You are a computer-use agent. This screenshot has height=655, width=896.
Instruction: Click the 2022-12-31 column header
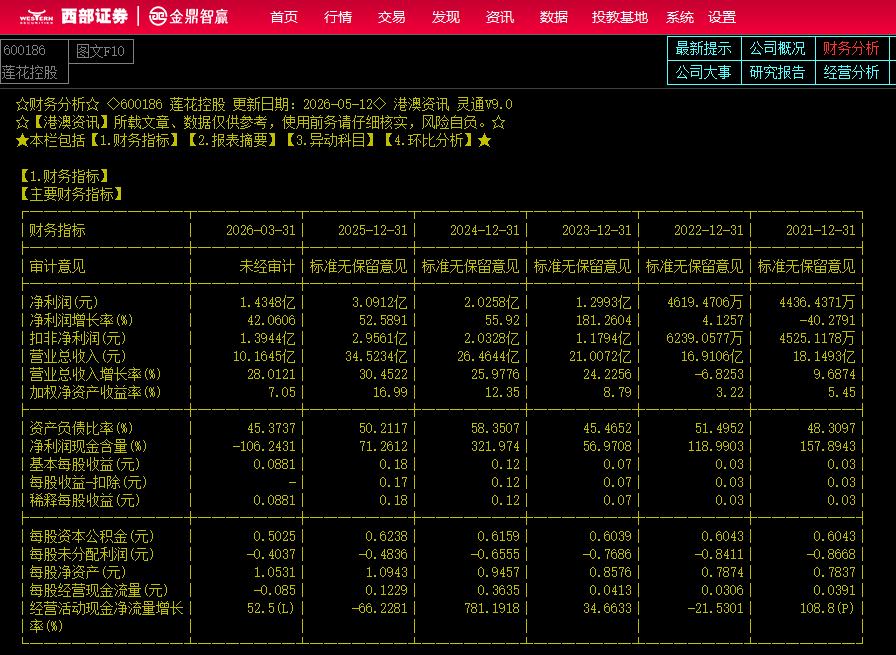click(709, 230)
